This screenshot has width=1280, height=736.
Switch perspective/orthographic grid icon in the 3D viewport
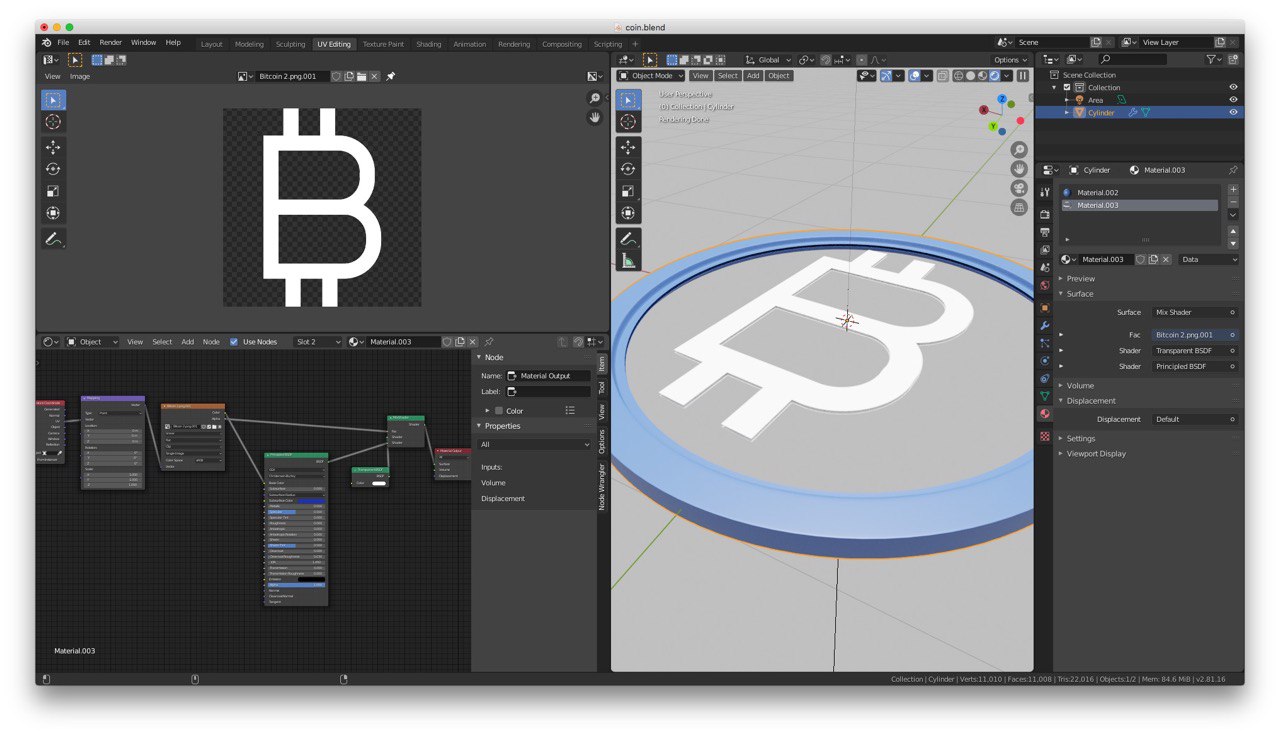click(x=1019, y=207)
